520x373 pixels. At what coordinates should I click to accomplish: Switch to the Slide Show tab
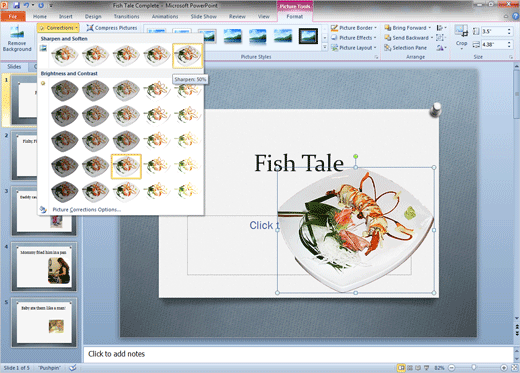tap(203, 16)
